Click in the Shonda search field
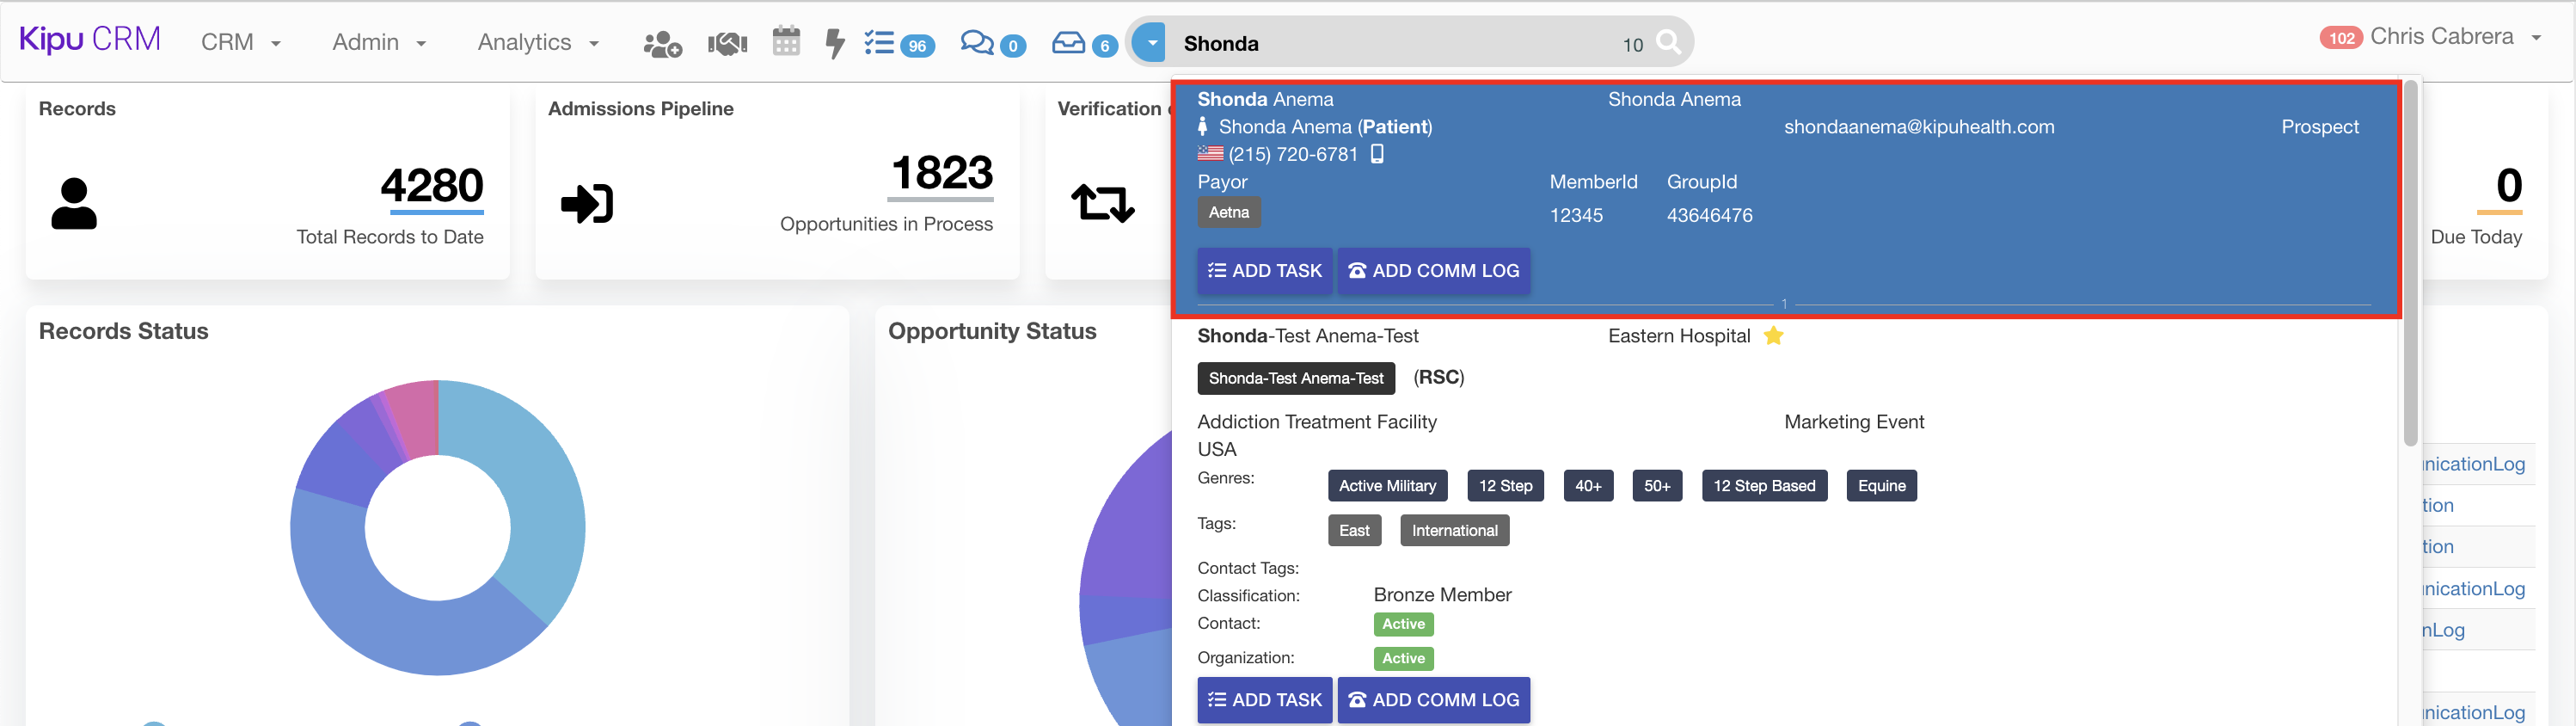The height and width of the screenshot is (726, 2576). point(1390,44)
